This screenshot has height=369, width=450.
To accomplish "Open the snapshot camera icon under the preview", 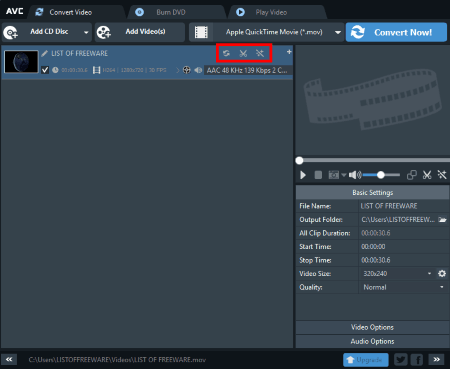I will [334, 175].
